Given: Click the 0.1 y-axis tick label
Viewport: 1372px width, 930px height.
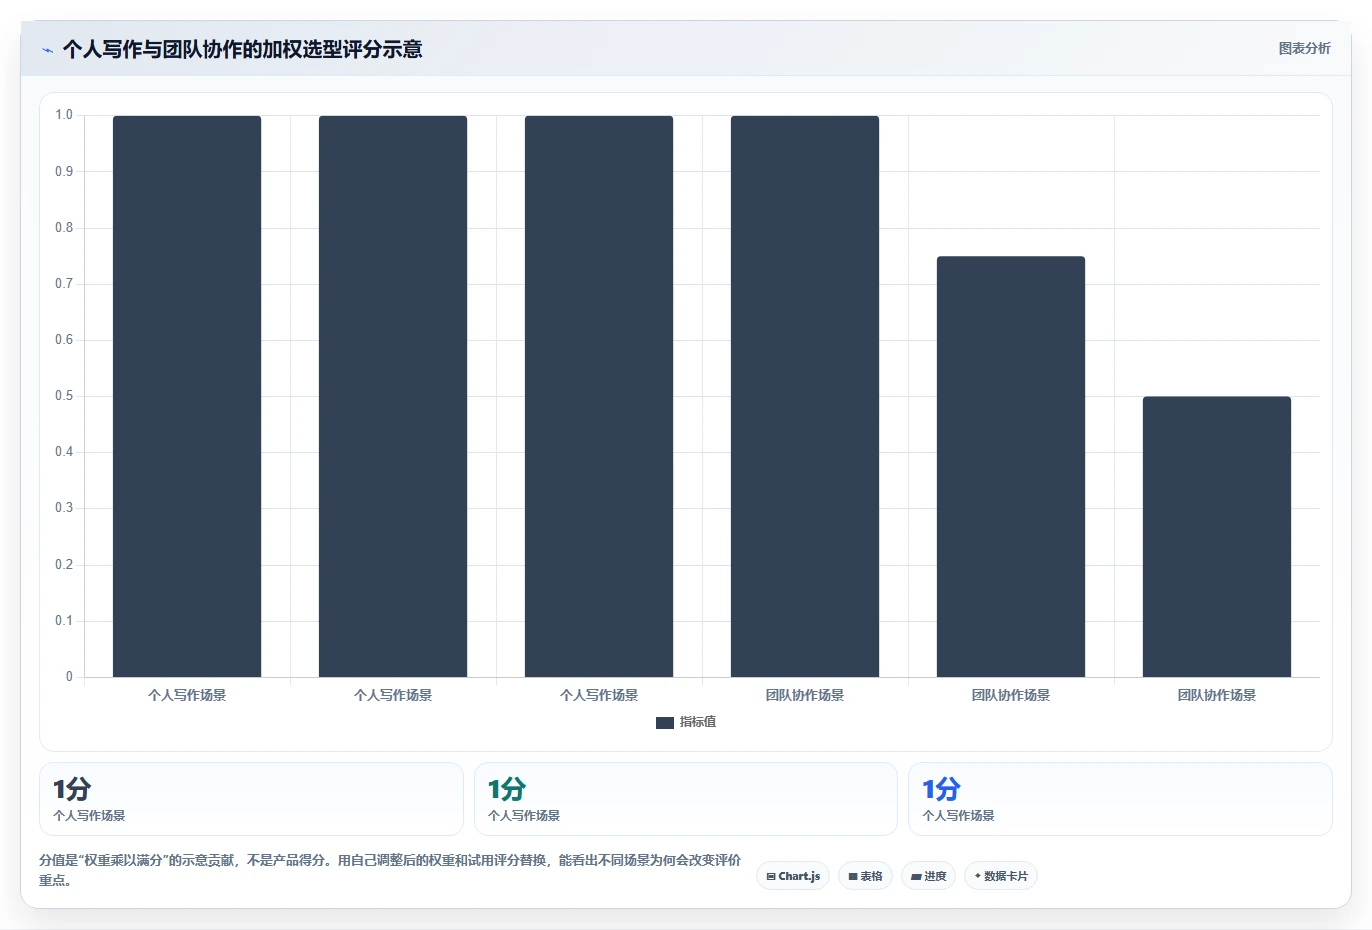Looking at the screenshot, I should click(x=64, y=621).
